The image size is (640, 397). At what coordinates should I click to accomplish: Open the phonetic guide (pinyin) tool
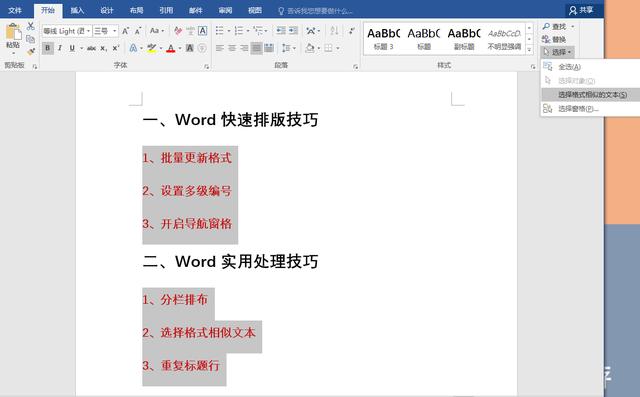point(190,31)
